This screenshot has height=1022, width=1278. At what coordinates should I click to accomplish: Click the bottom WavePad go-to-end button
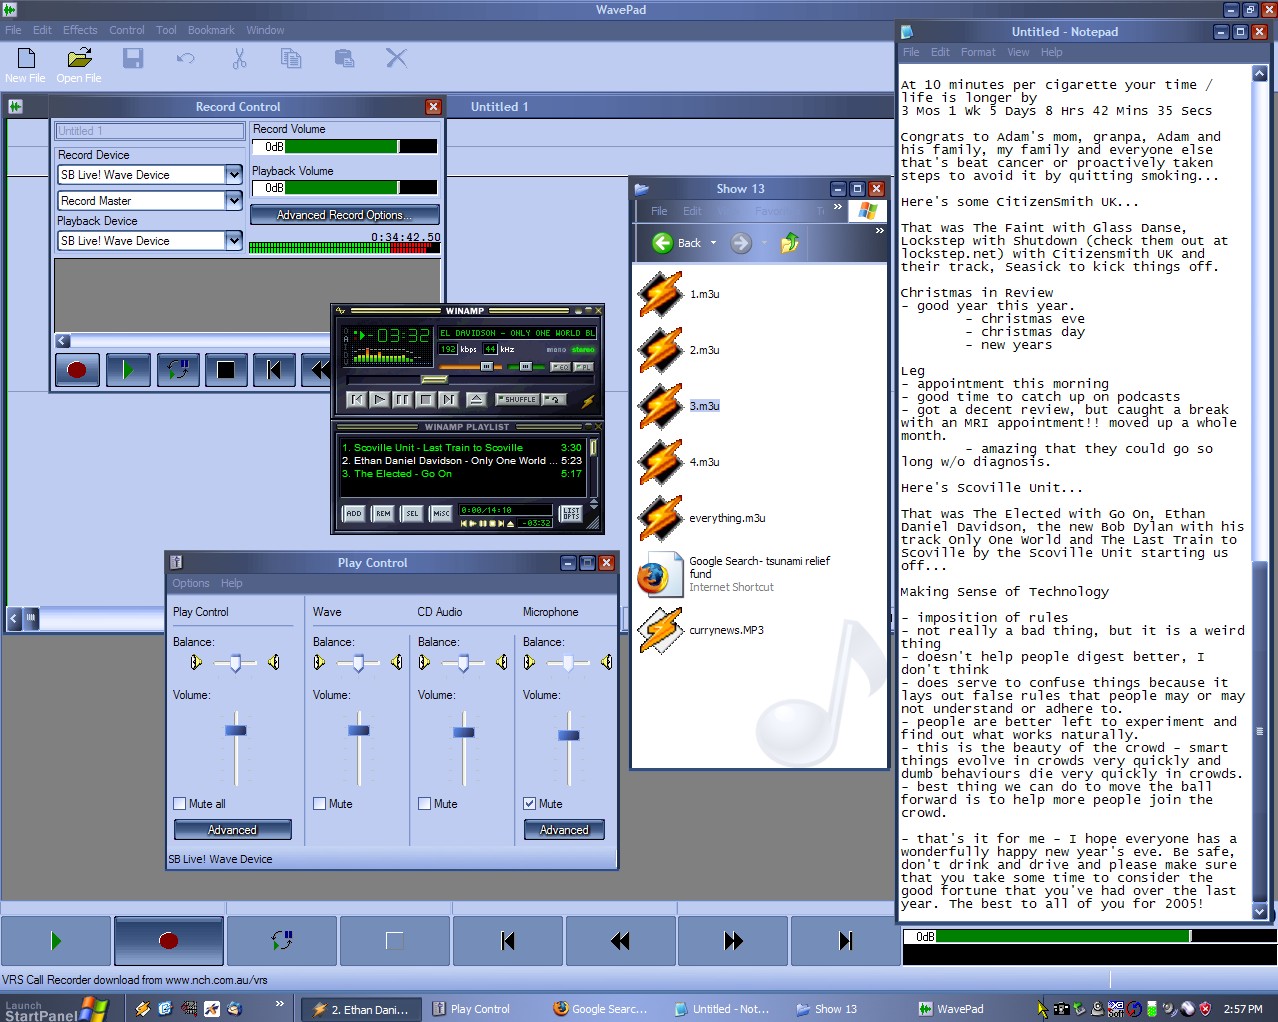click(846, 940)
